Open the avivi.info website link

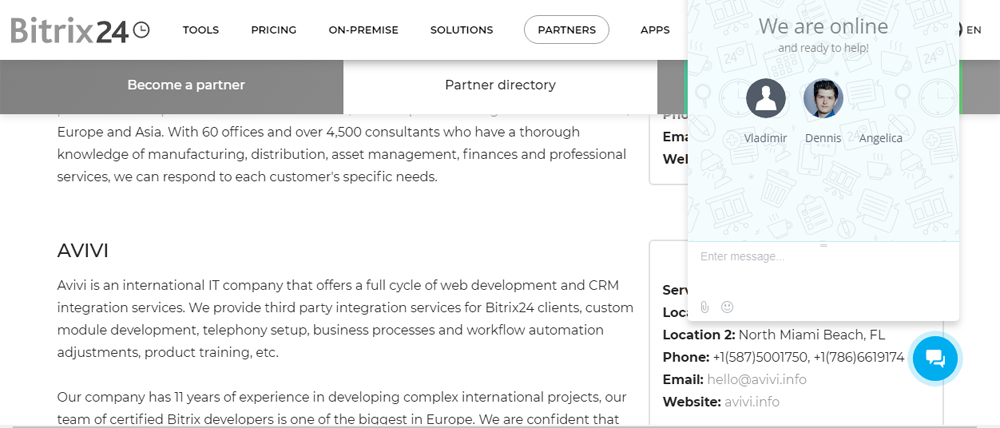pos(752,402)
